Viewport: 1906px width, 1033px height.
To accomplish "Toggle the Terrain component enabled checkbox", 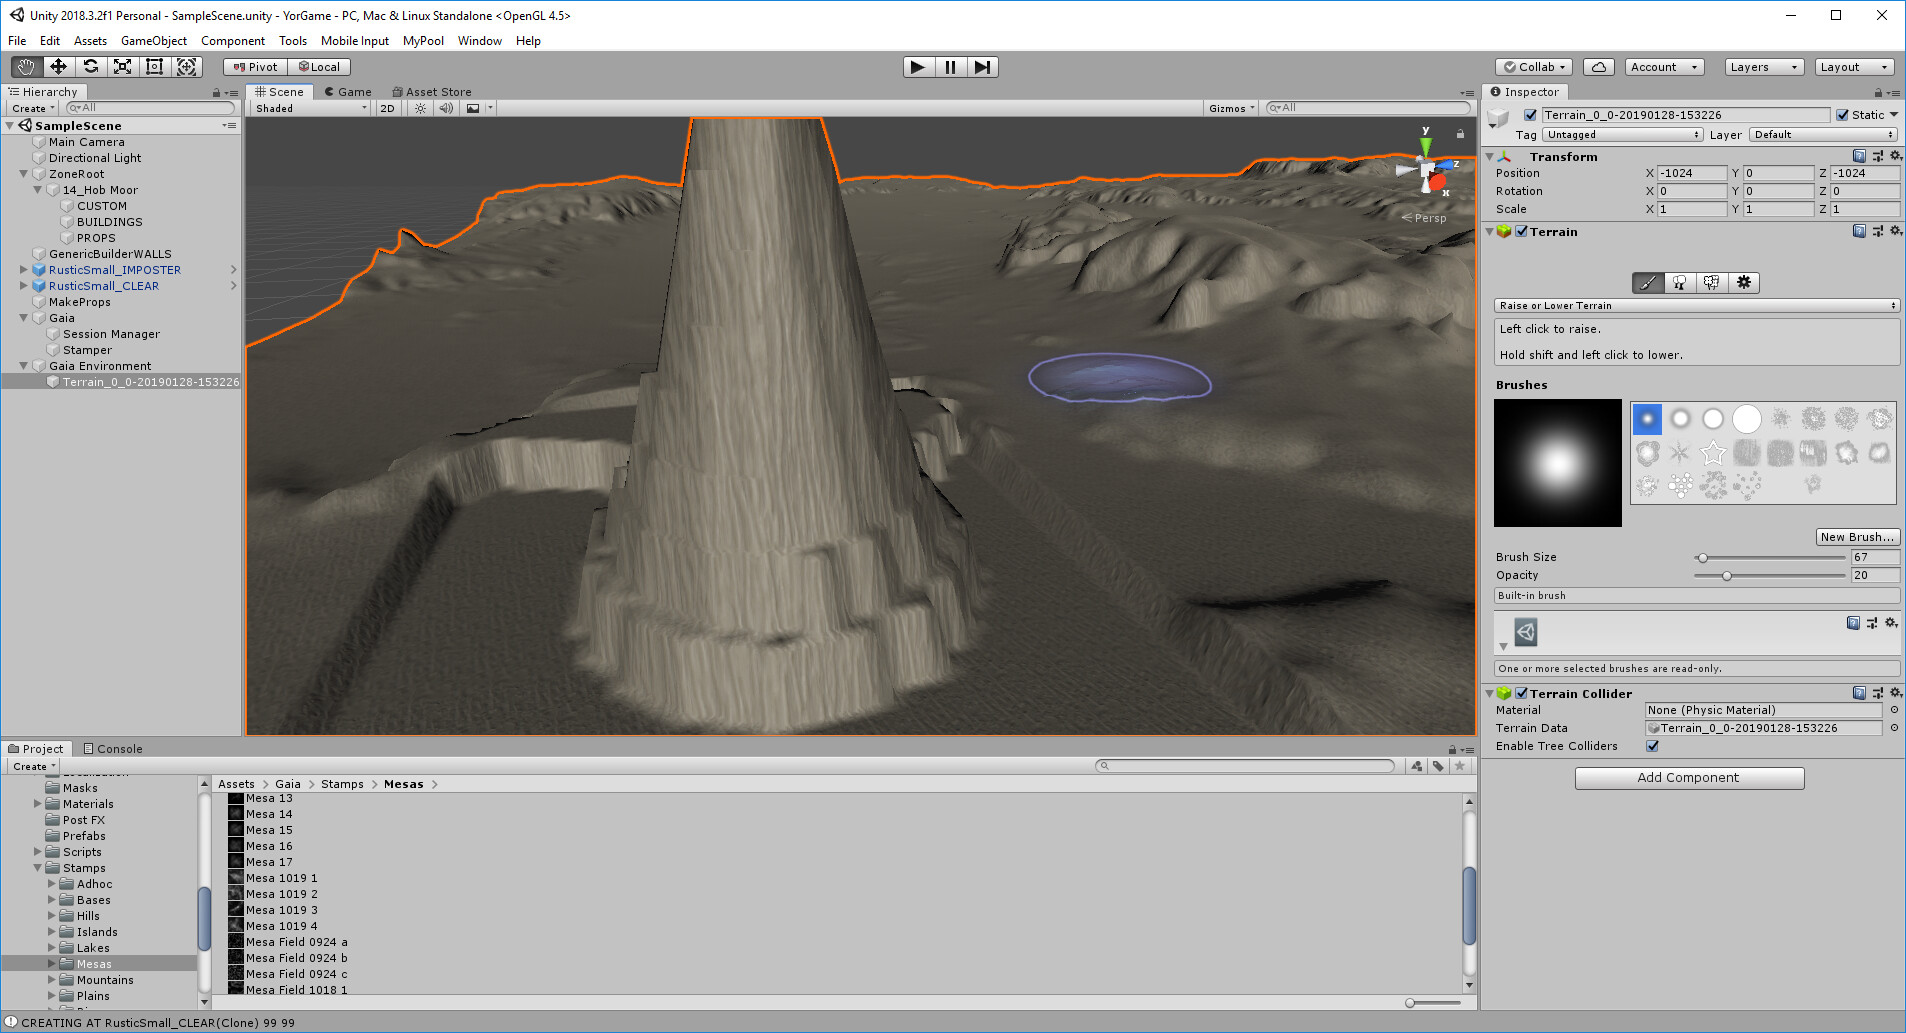I will click(1521, 231).
